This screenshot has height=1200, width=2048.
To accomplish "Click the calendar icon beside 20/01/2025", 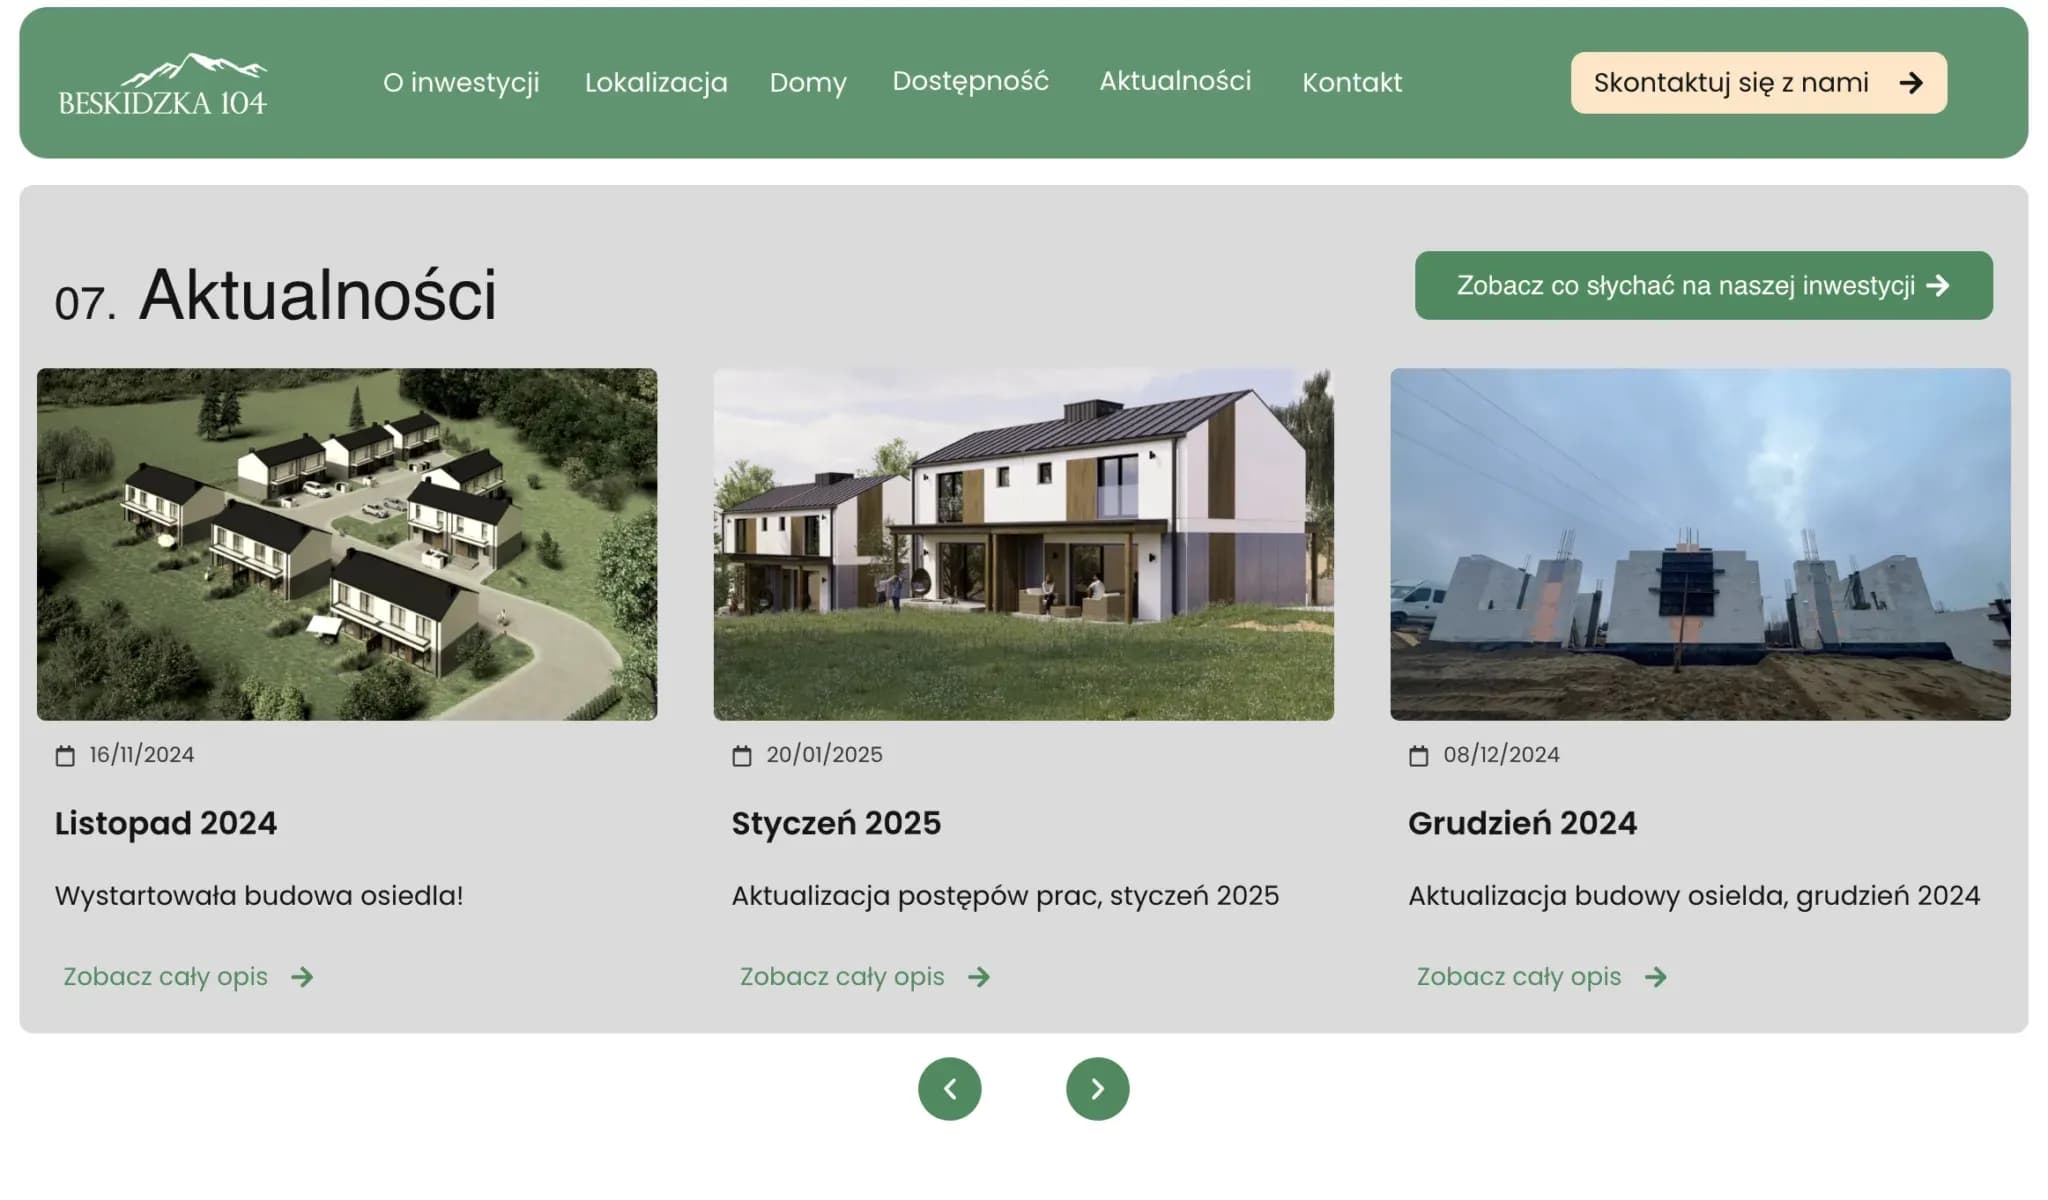I will click(742, 756).
